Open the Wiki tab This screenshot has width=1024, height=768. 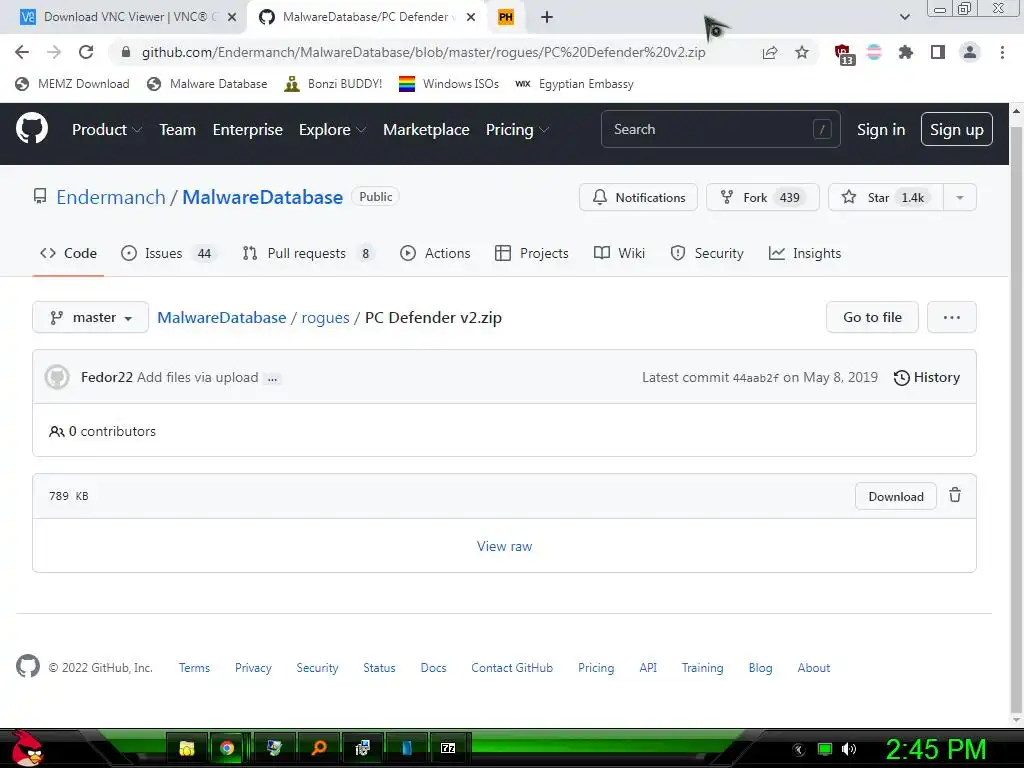(619, 253)
